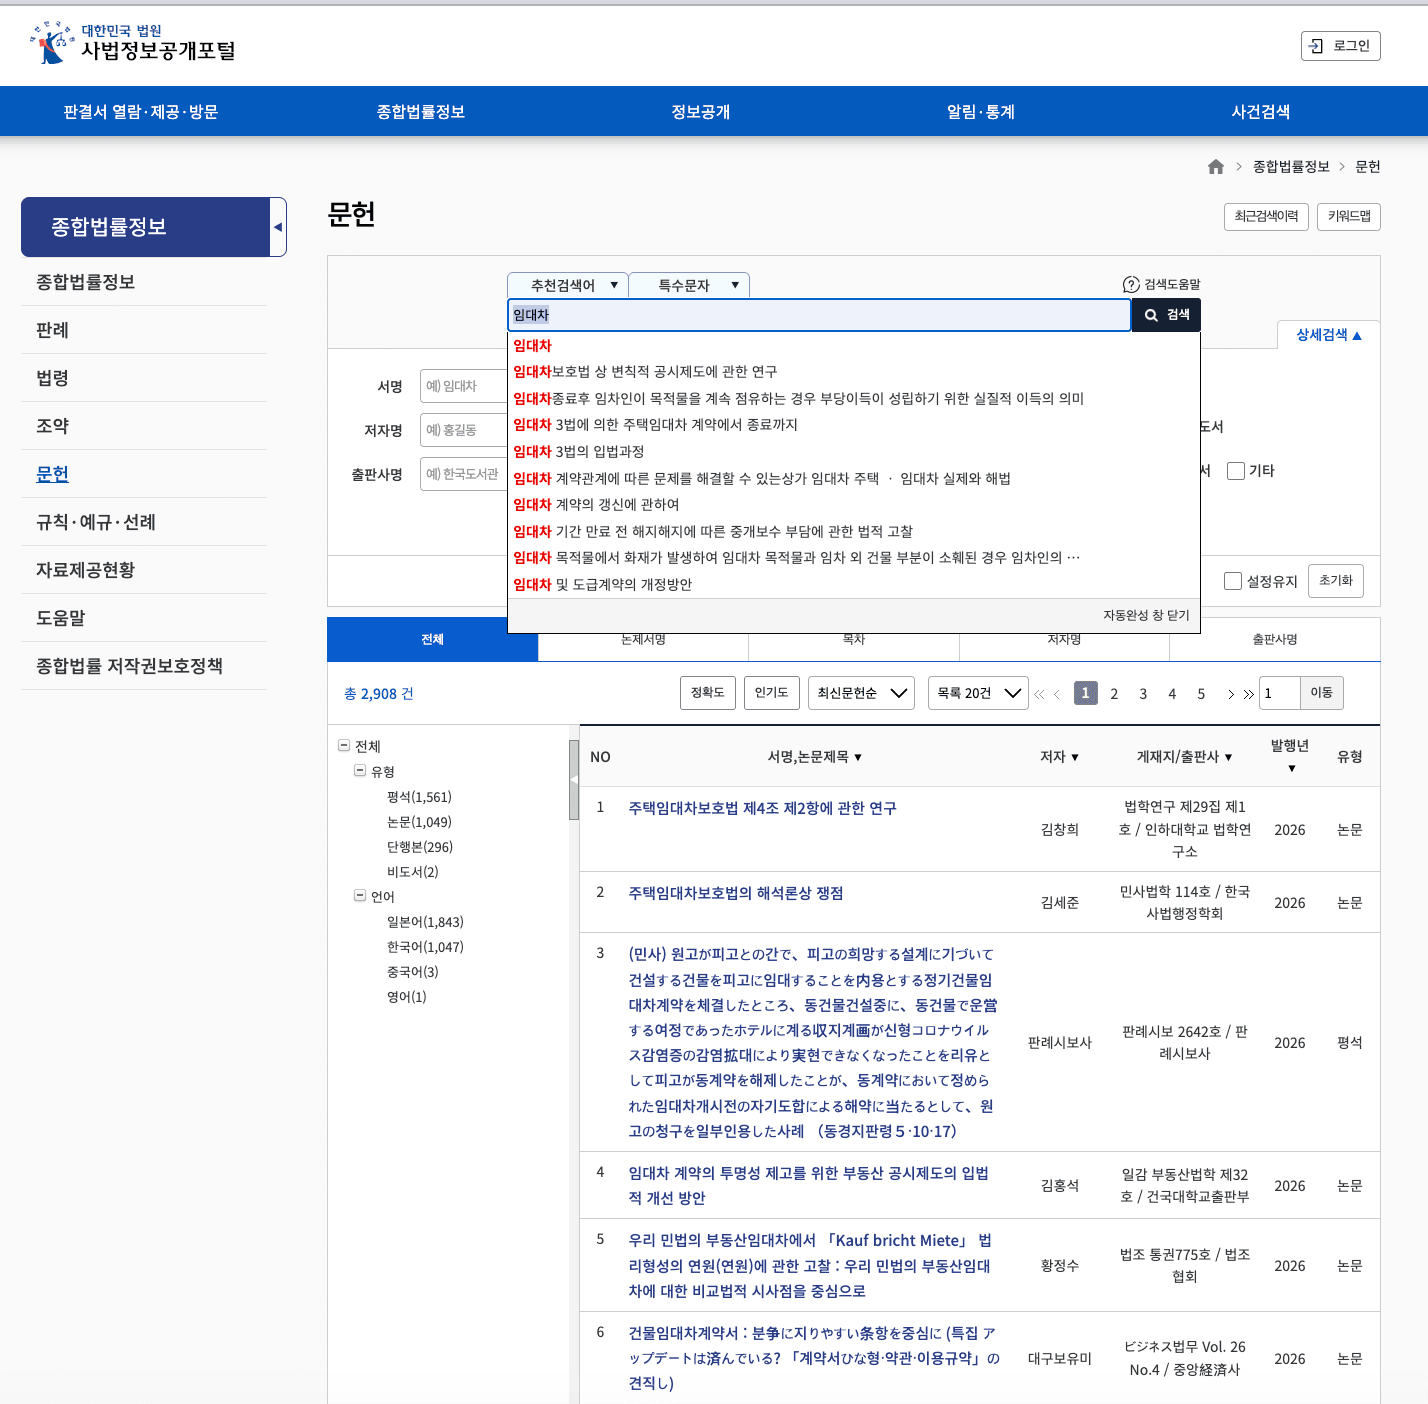Open the 목록 20건 list-size dropdown
The image size is (1428, 1404).
coord(978,693)
